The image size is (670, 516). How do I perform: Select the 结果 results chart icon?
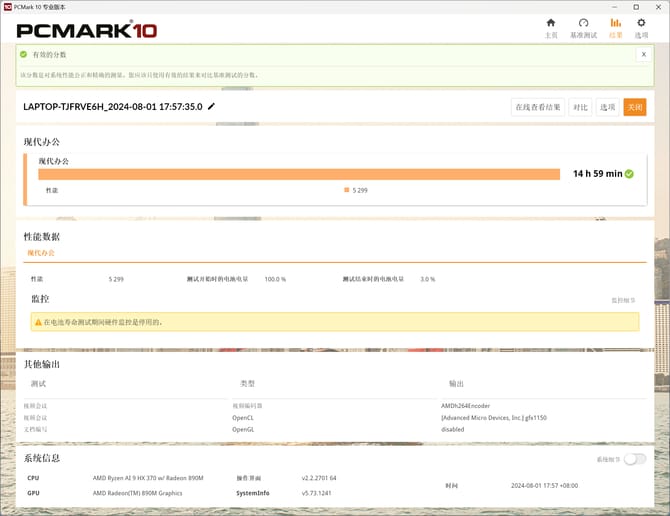click(615, 23)
